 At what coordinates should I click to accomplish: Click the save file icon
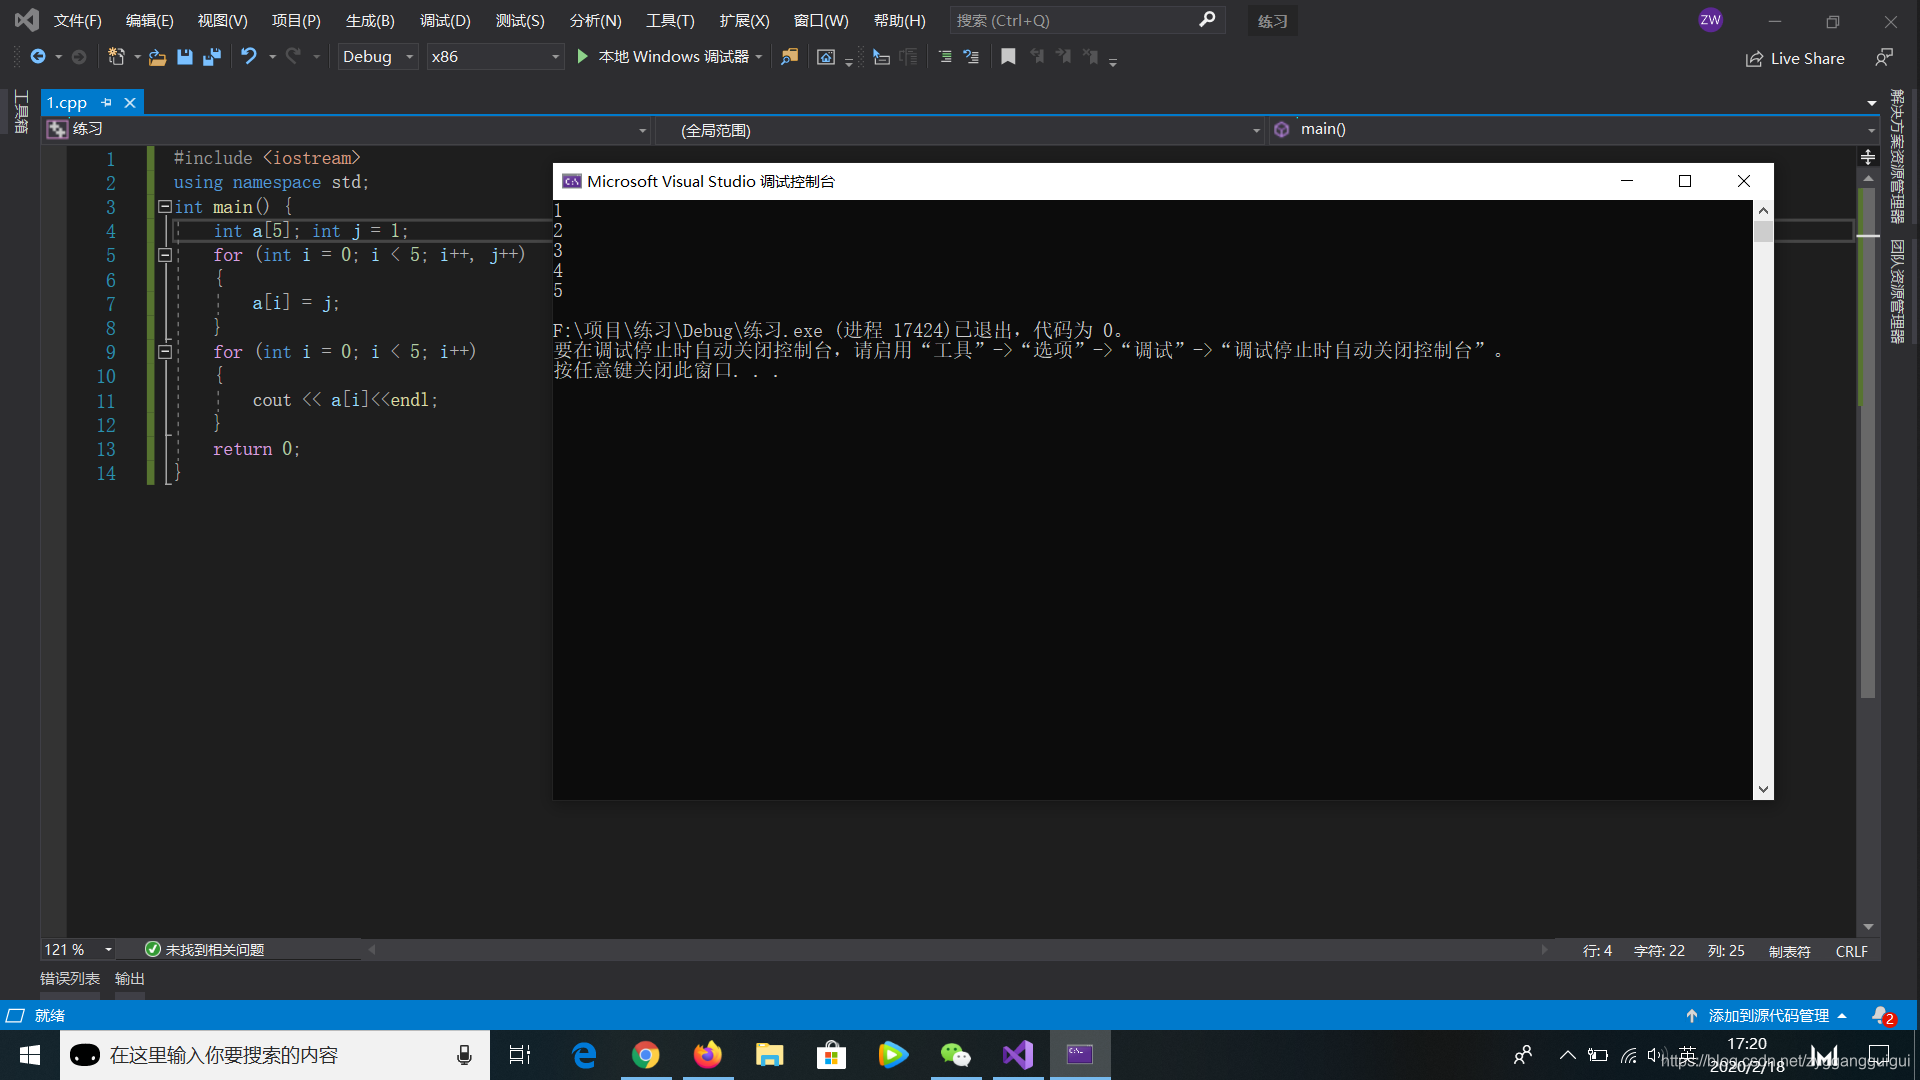click(x=184, y=57)
